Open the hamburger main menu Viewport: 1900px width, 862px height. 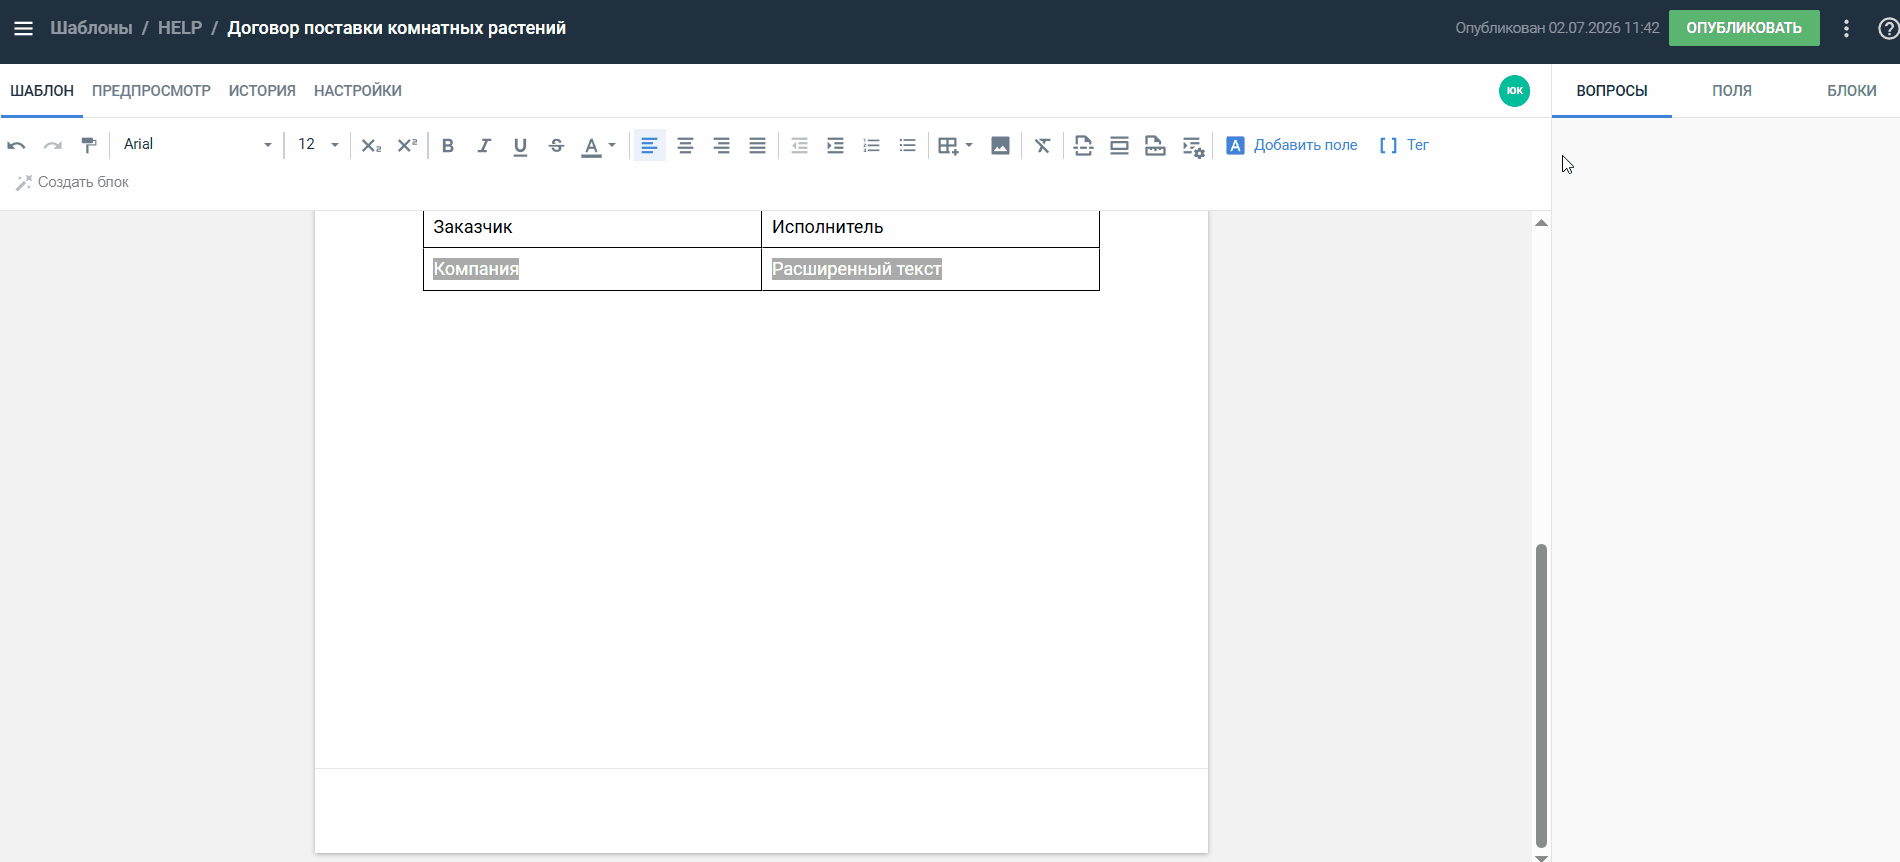click(x=23, y=28)
